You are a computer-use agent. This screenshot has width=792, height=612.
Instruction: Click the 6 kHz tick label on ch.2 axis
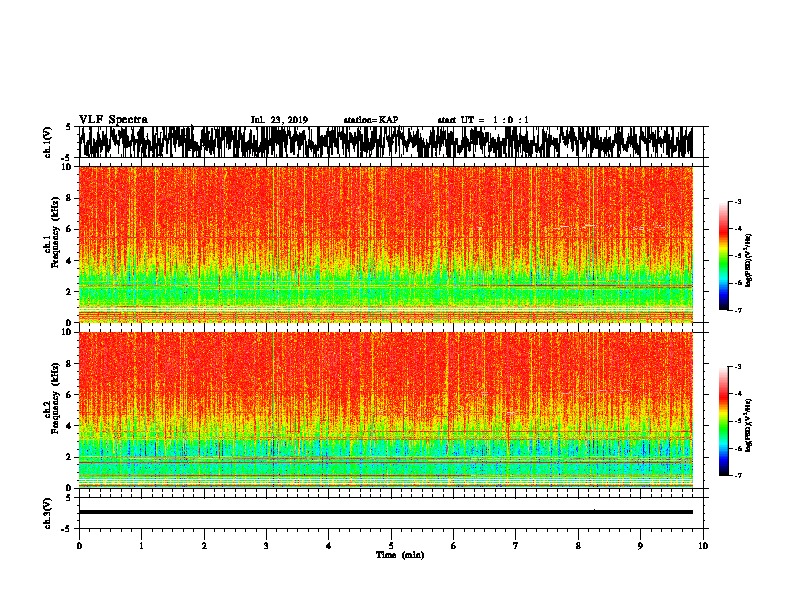[x=70, y=394]
